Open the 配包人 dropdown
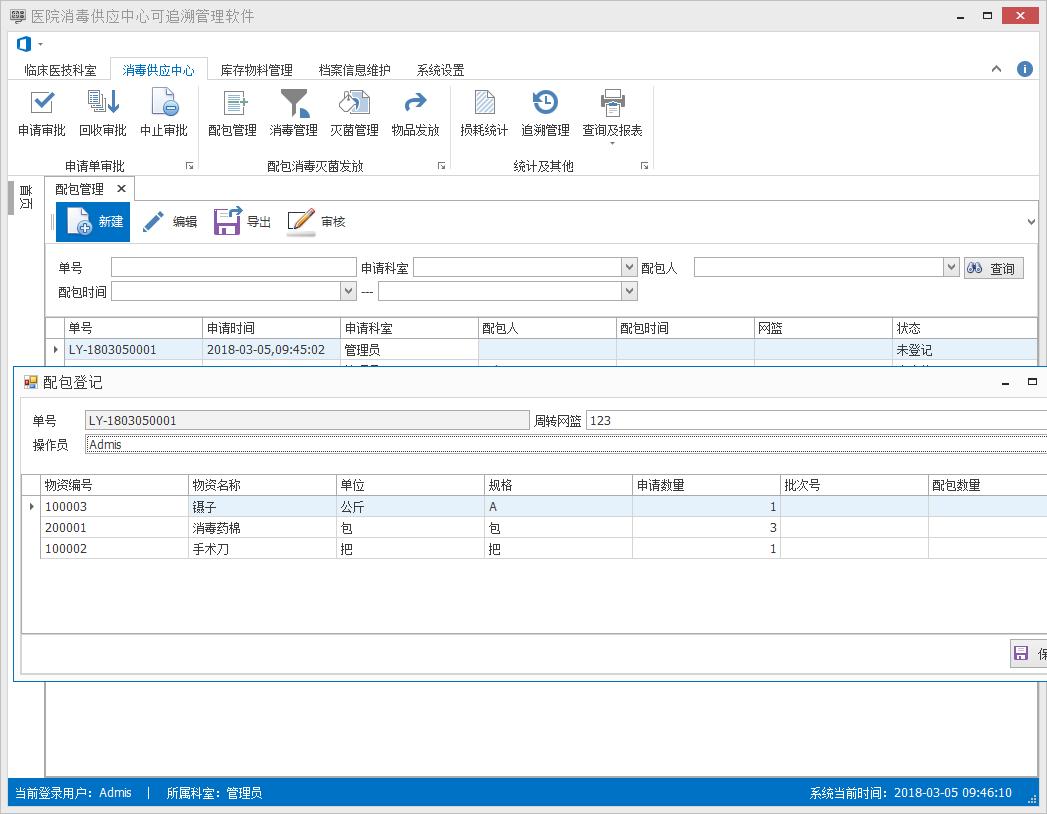1047x814 pixels. (x=952, y=268)
